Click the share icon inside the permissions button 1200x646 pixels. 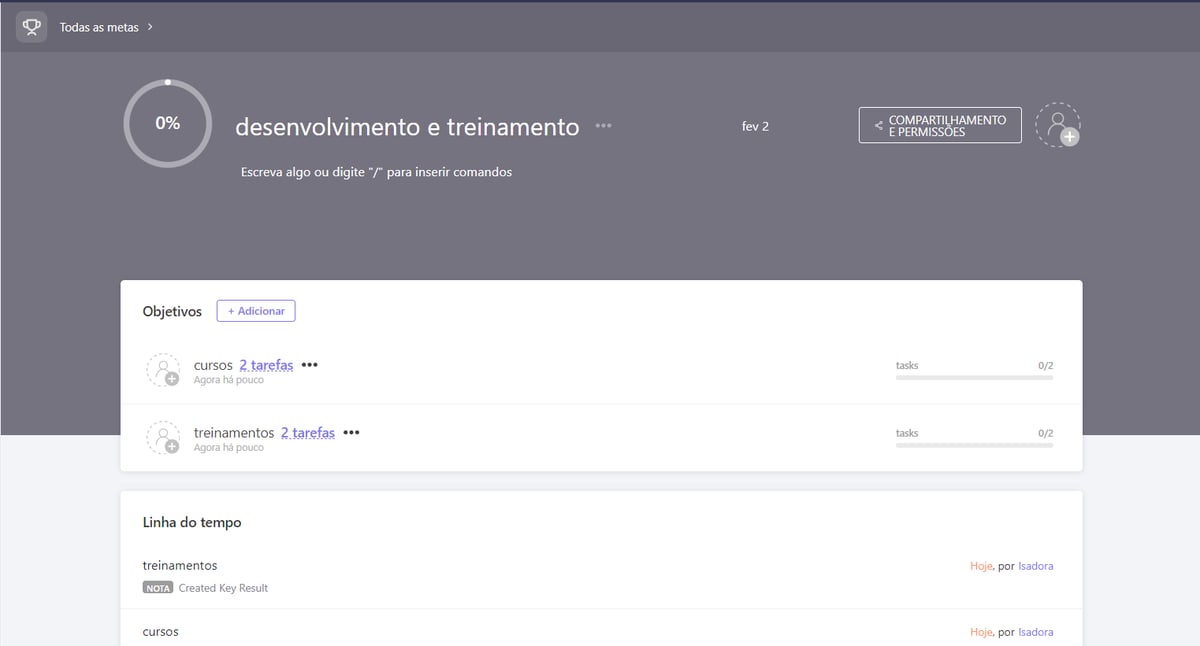coord(879,124)
